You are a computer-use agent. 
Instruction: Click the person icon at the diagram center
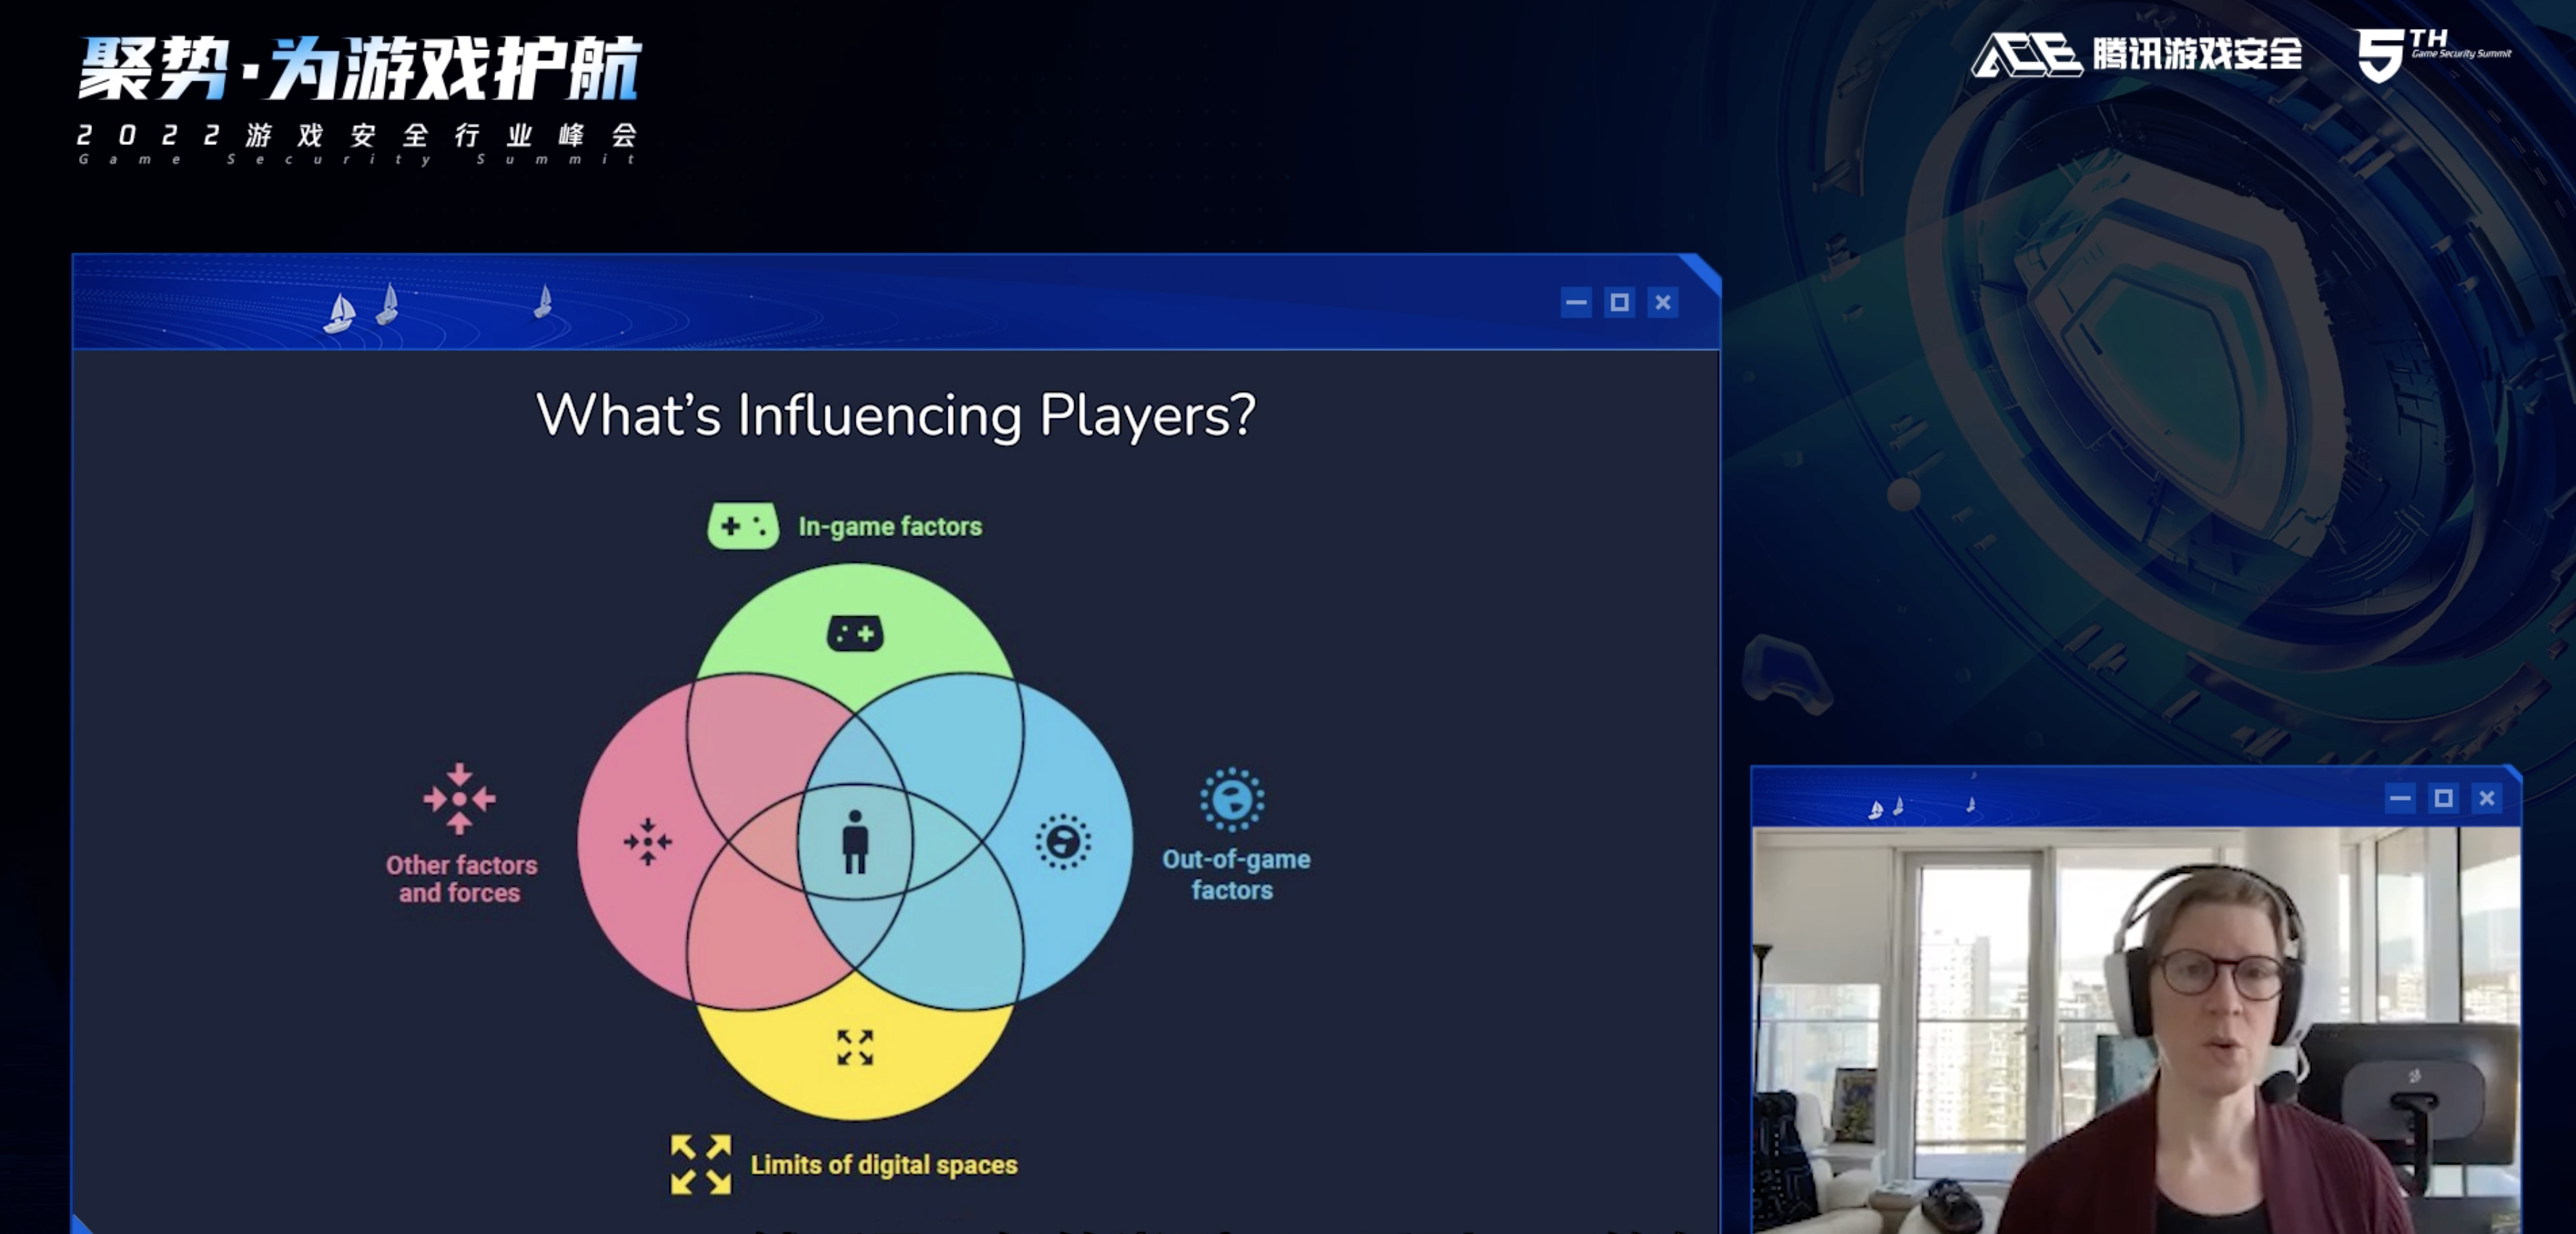point(855,842)
